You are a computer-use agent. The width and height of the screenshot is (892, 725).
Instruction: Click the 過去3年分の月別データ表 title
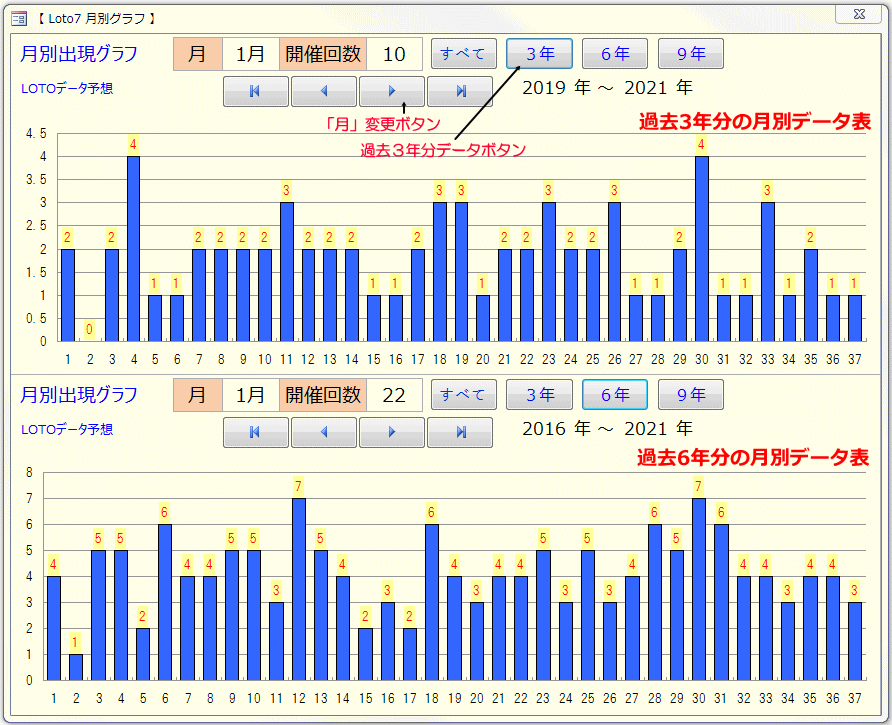click(755, 121)
